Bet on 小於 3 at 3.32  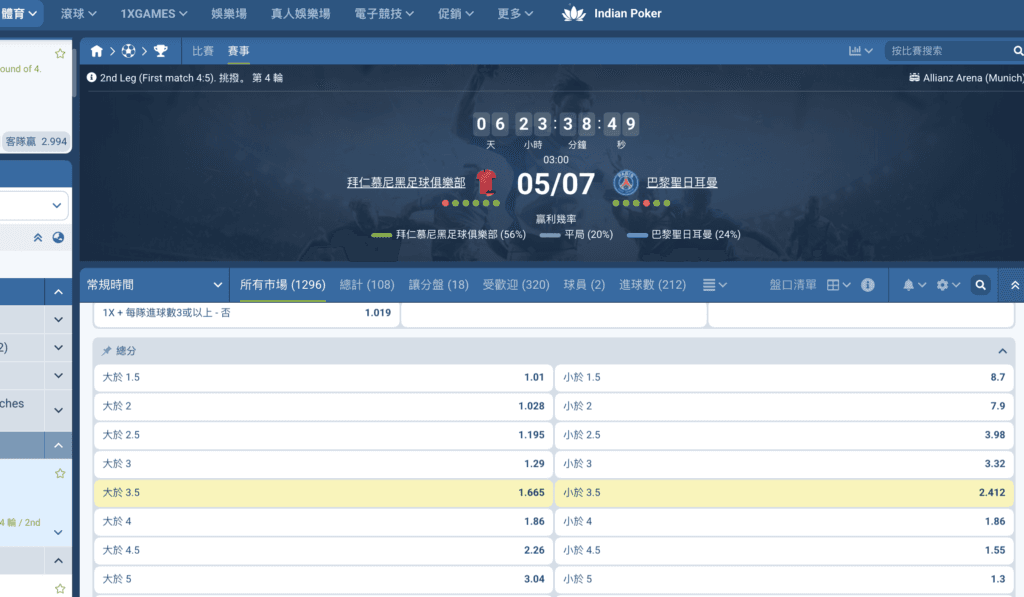click(784, 464)
